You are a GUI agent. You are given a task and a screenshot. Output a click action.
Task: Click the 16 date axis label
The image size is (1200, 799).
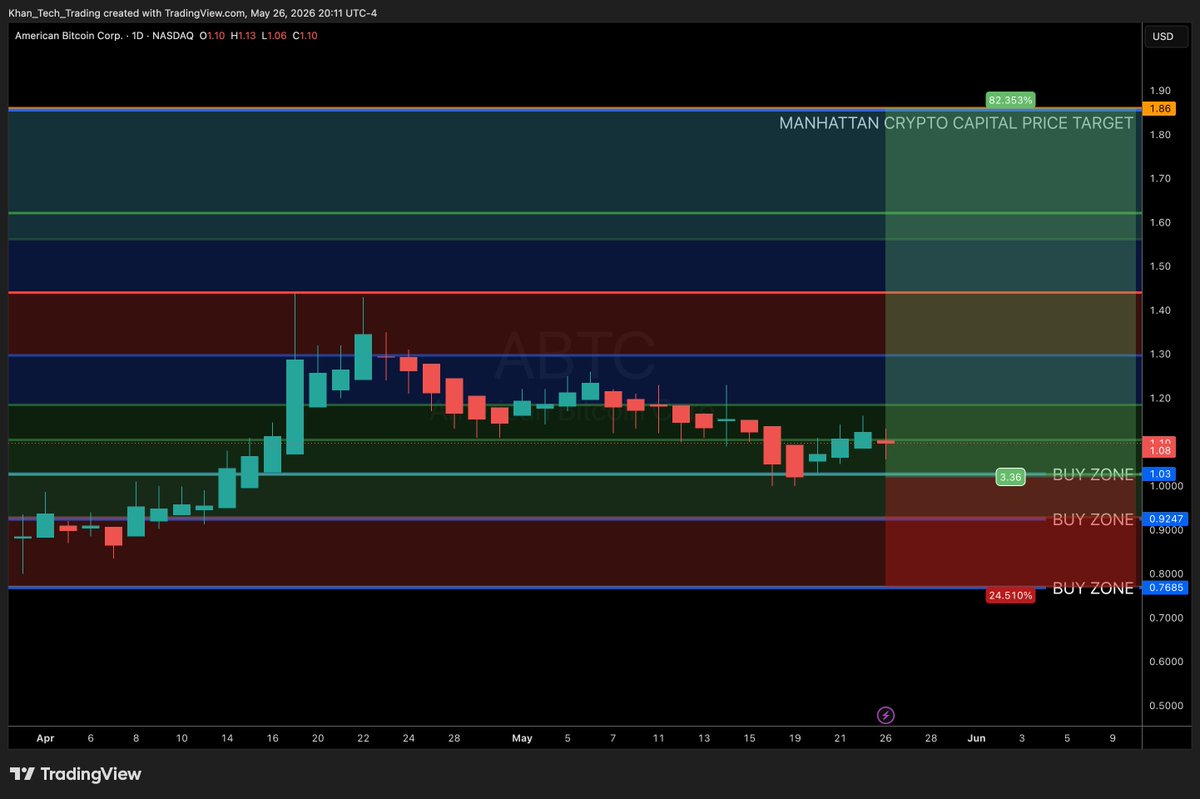click(x=272, y=738)
